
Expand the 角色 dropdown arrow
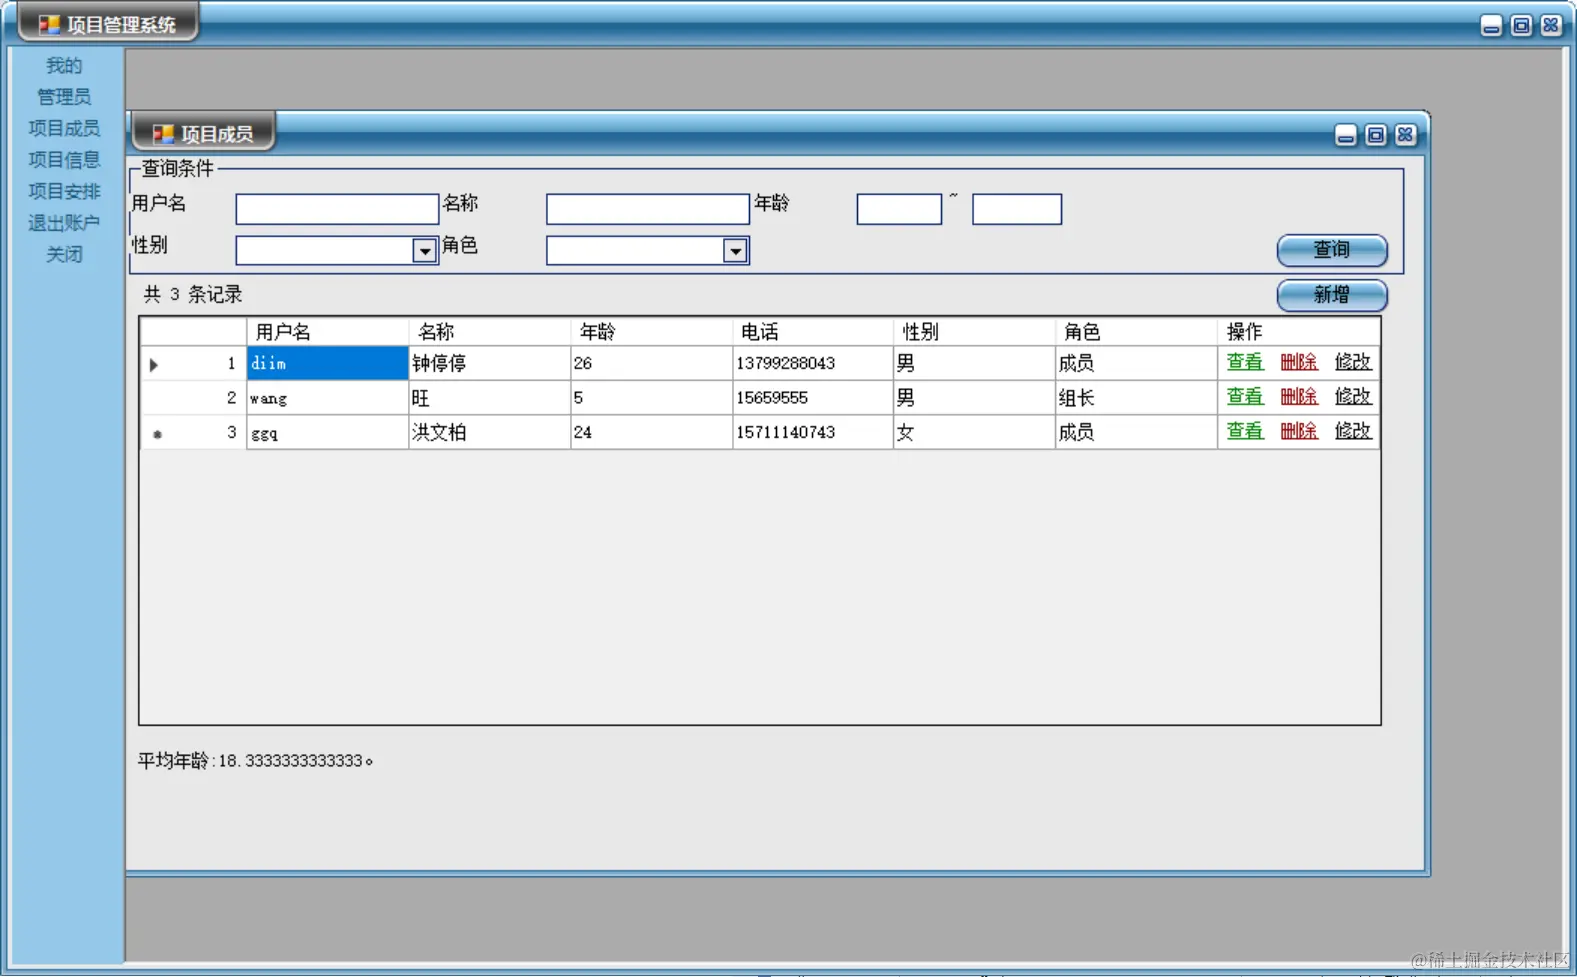point(735,251)
